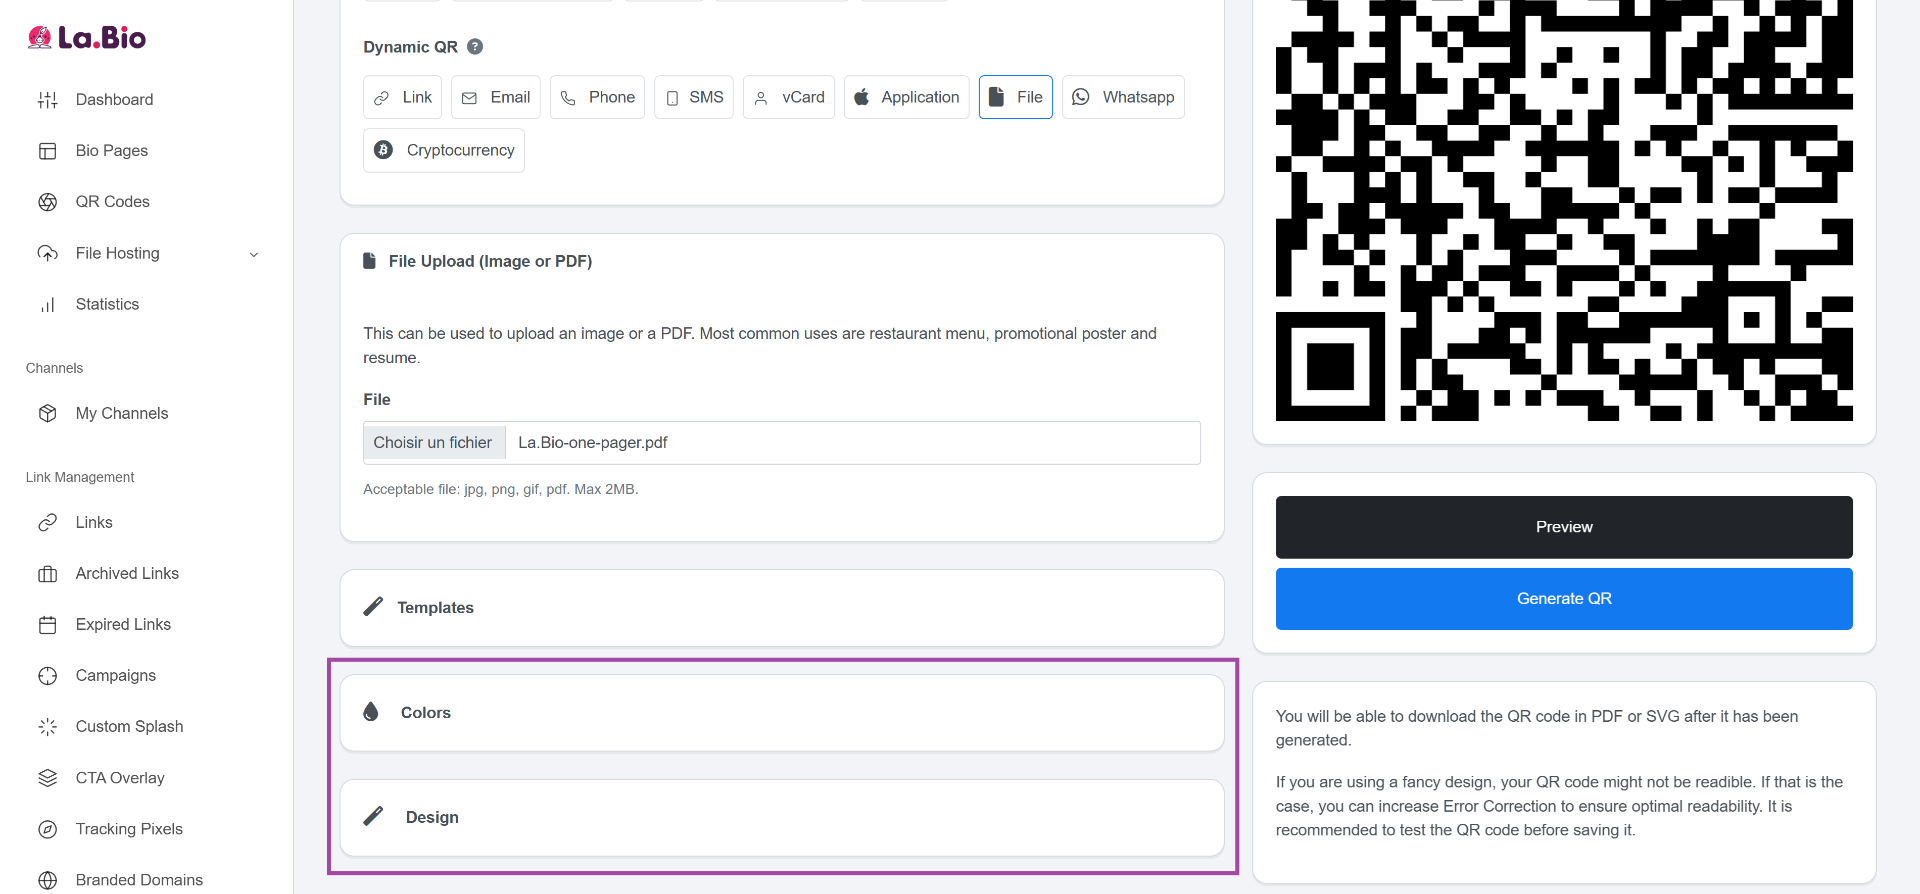Click the Generate QR button
Screen dimensions: 1920x894
coord(1563,599)
